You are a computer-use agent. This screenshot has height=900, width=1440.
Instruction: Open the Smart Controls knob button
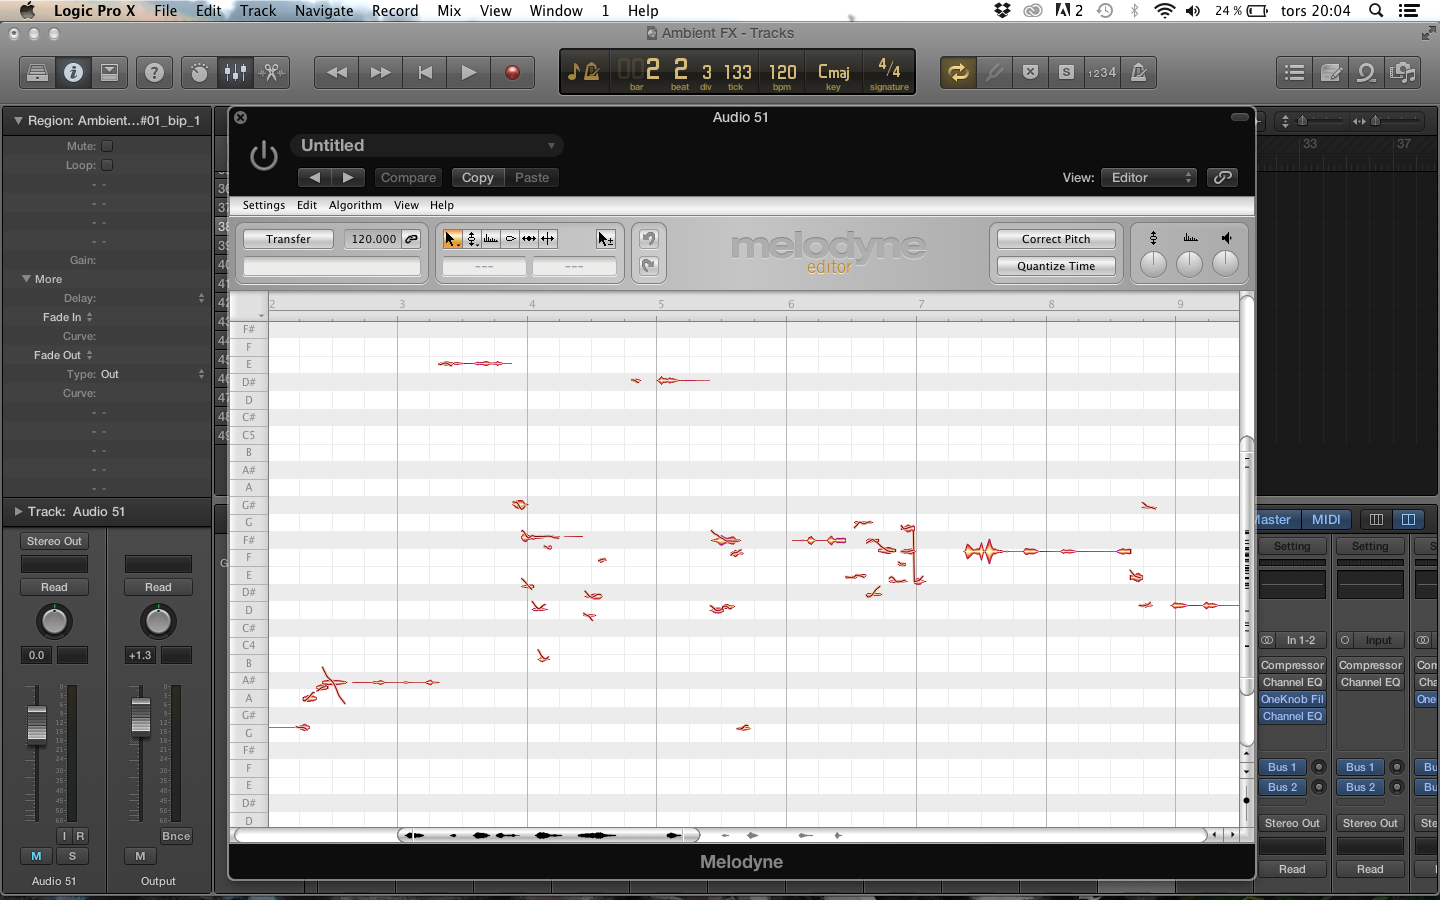pos(199,72)
